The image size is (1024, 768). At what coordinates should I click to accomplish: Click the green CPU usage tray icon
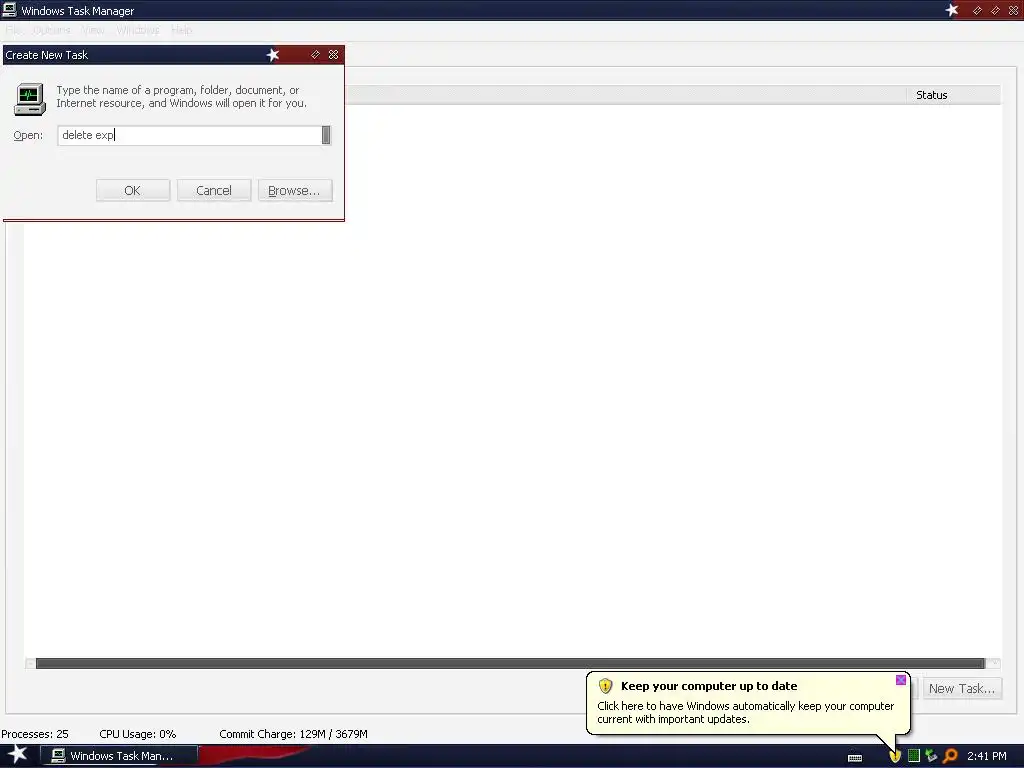point(914,756)
